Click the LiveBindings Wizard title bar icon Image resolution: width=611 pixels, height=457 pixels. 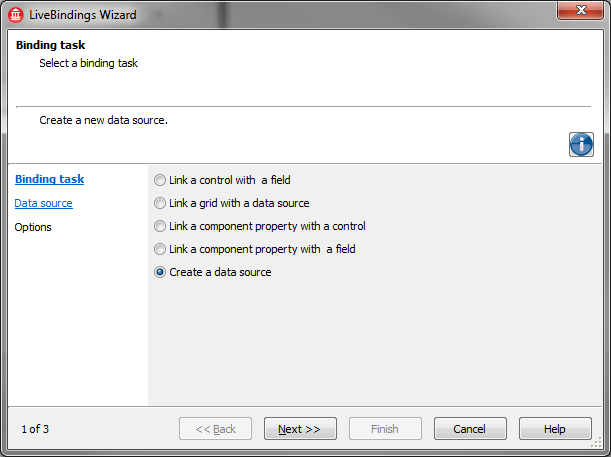[17, 15]
